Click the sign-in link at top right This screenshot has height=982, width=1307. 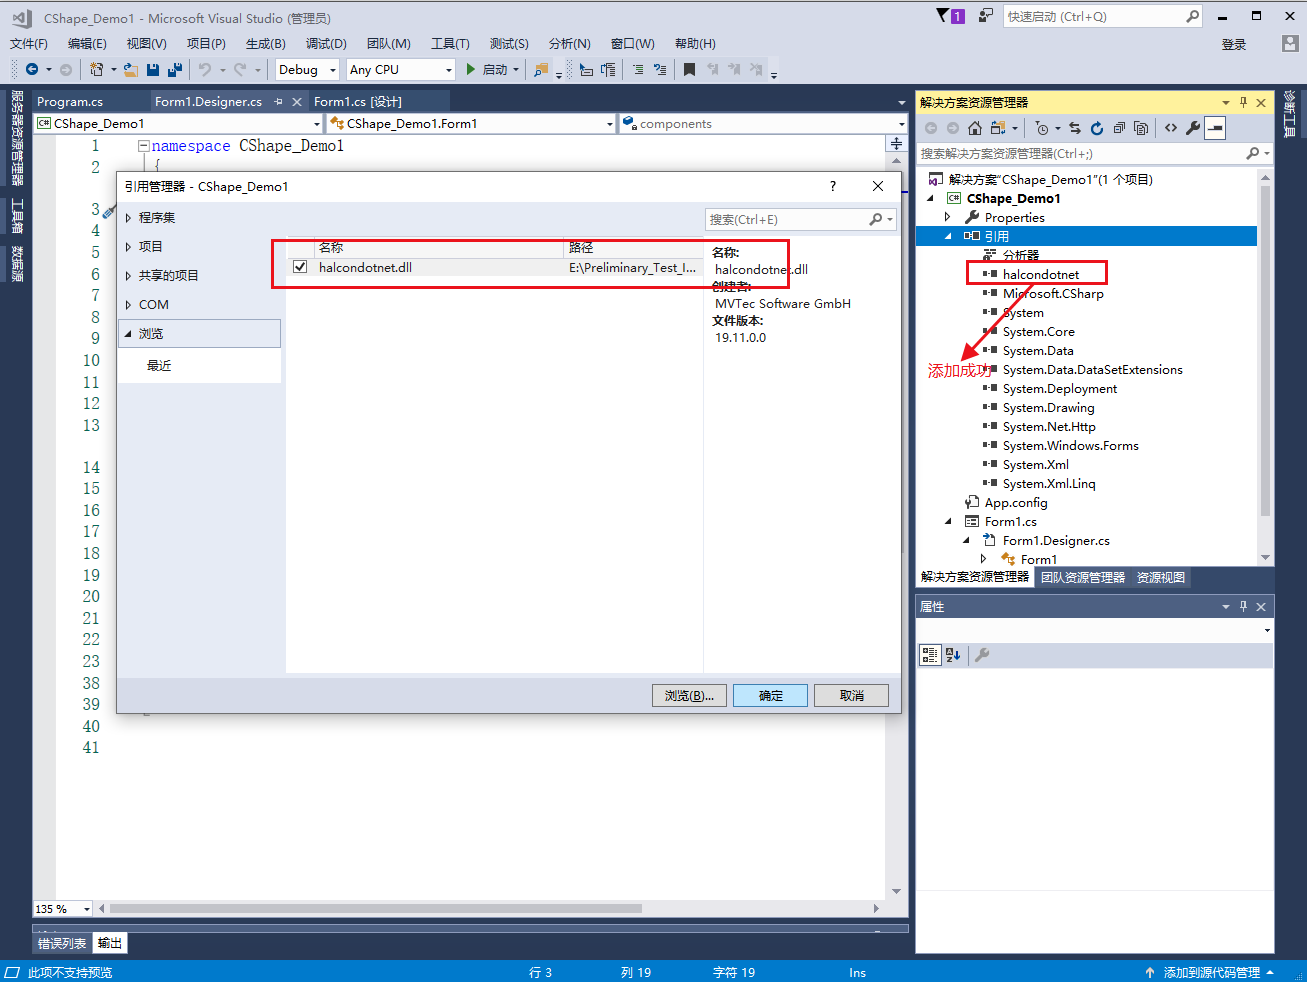1234,44
